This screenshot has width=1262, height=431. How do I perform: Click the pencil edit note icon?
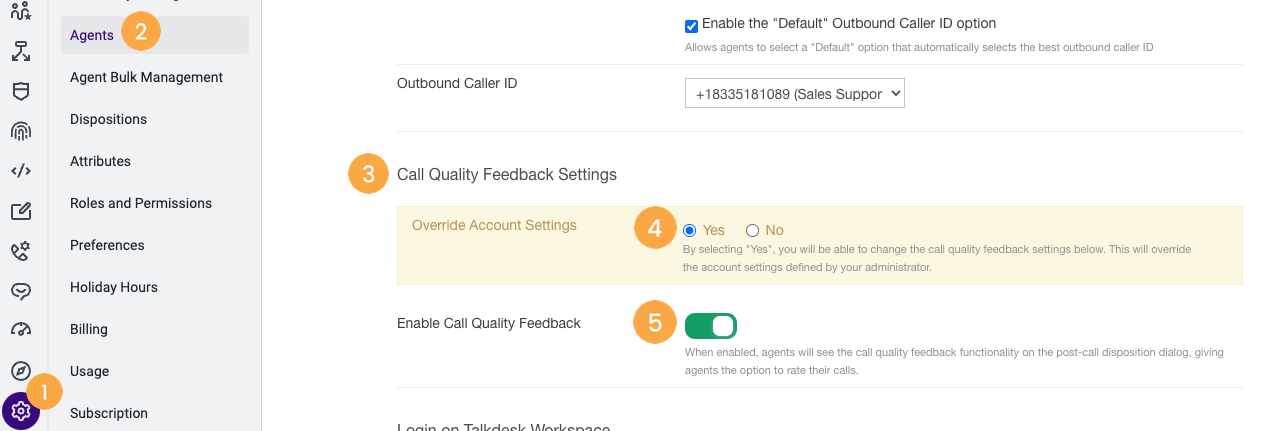pos(21,211)
